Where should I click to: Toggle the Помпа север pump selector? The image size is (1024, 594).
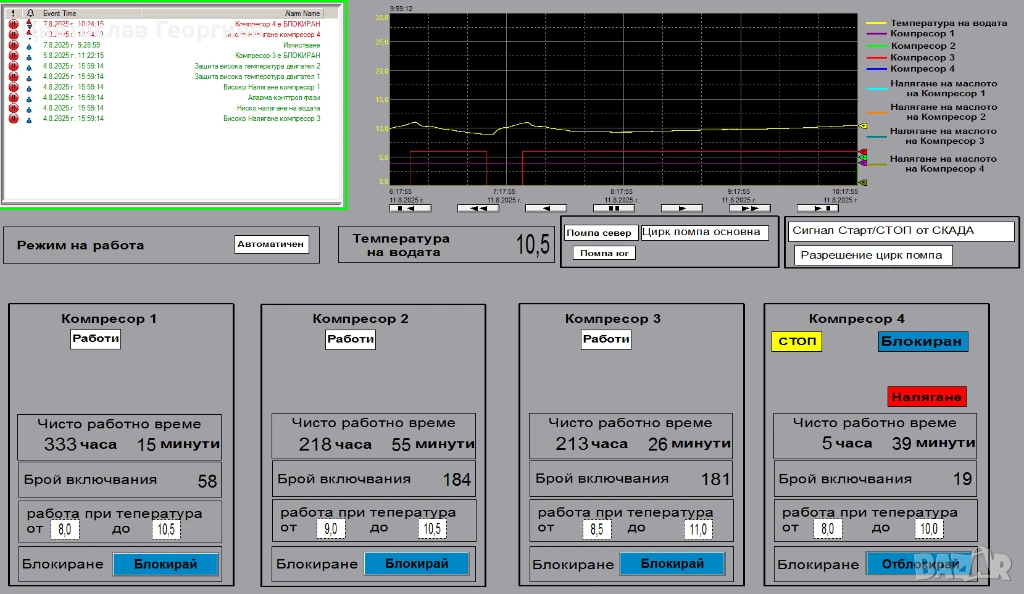(599, 233)
